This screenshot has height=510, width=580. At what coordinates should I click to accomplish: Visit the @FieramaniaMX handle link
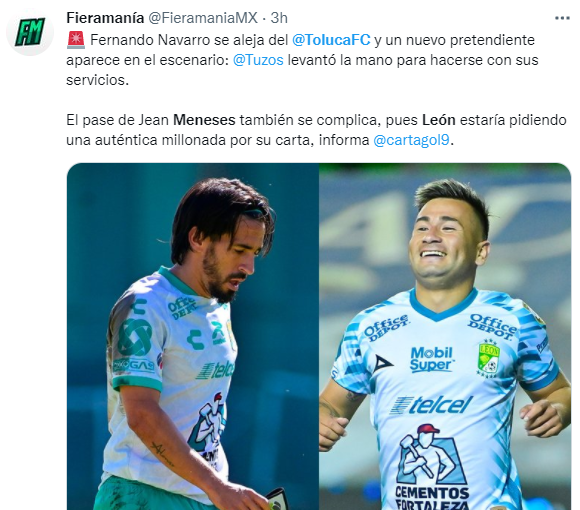(203, 18)
